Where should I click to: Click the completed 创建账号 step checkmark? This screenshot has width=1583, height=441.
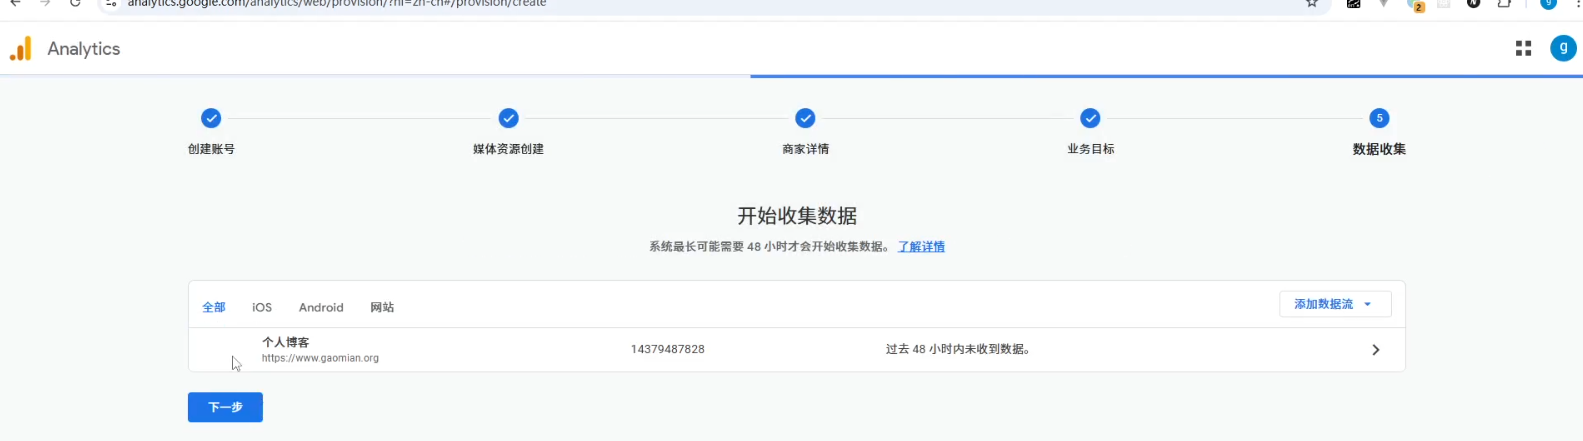(x=211, y=118)
